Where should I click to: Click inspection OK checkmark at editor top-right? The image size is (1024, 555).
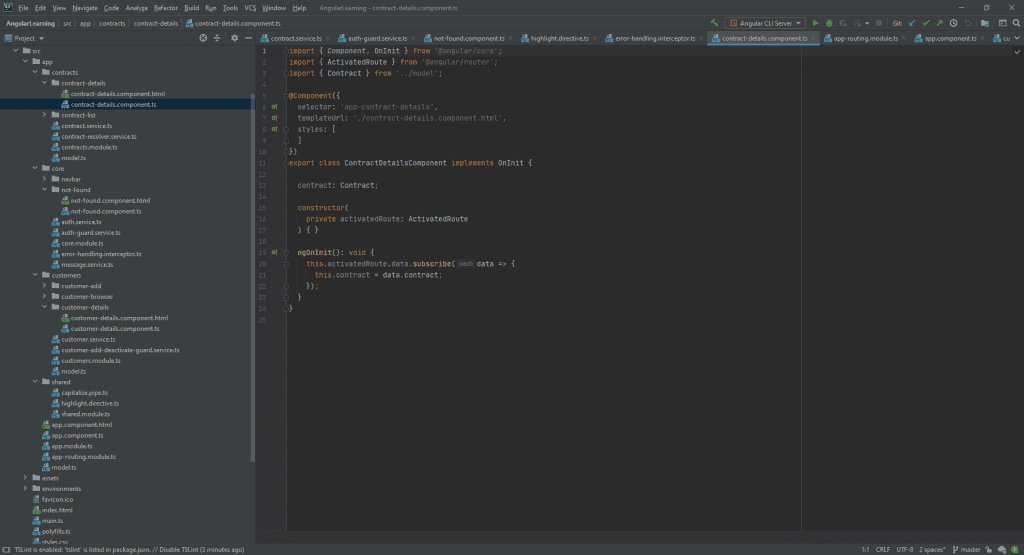tap(1017, 52)
